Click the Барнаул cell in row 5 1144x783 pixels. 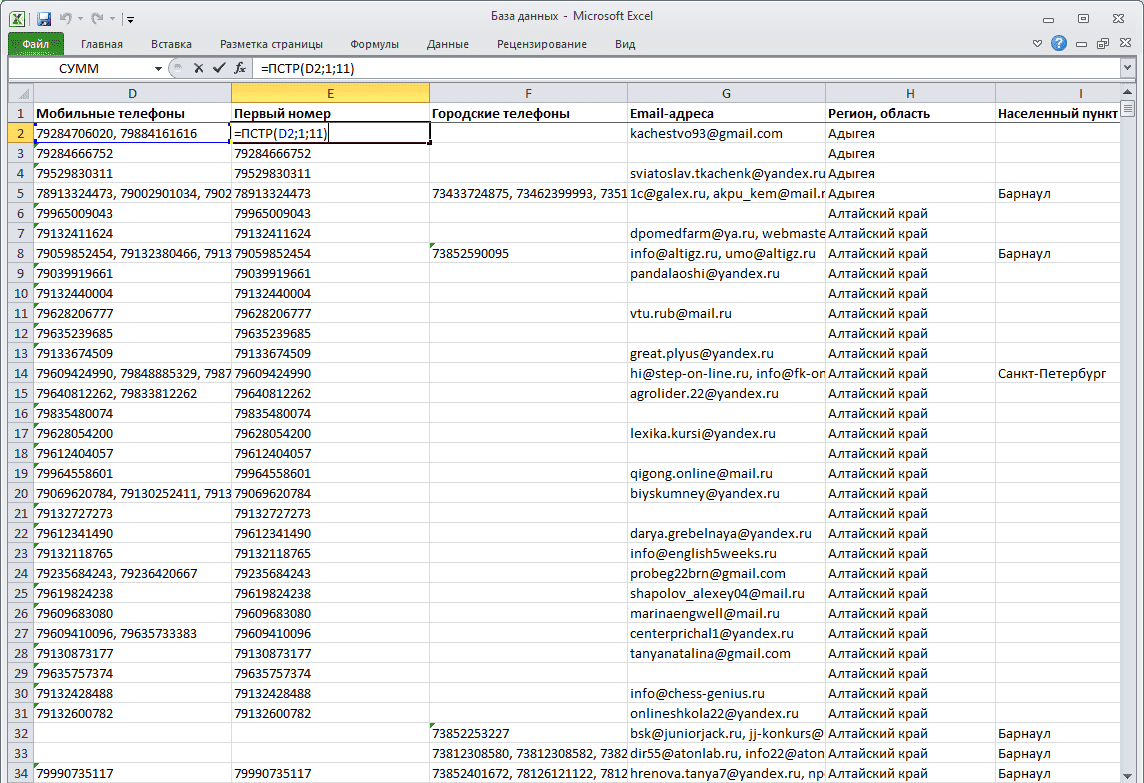pyautogui.click(x=1057, y=194)
